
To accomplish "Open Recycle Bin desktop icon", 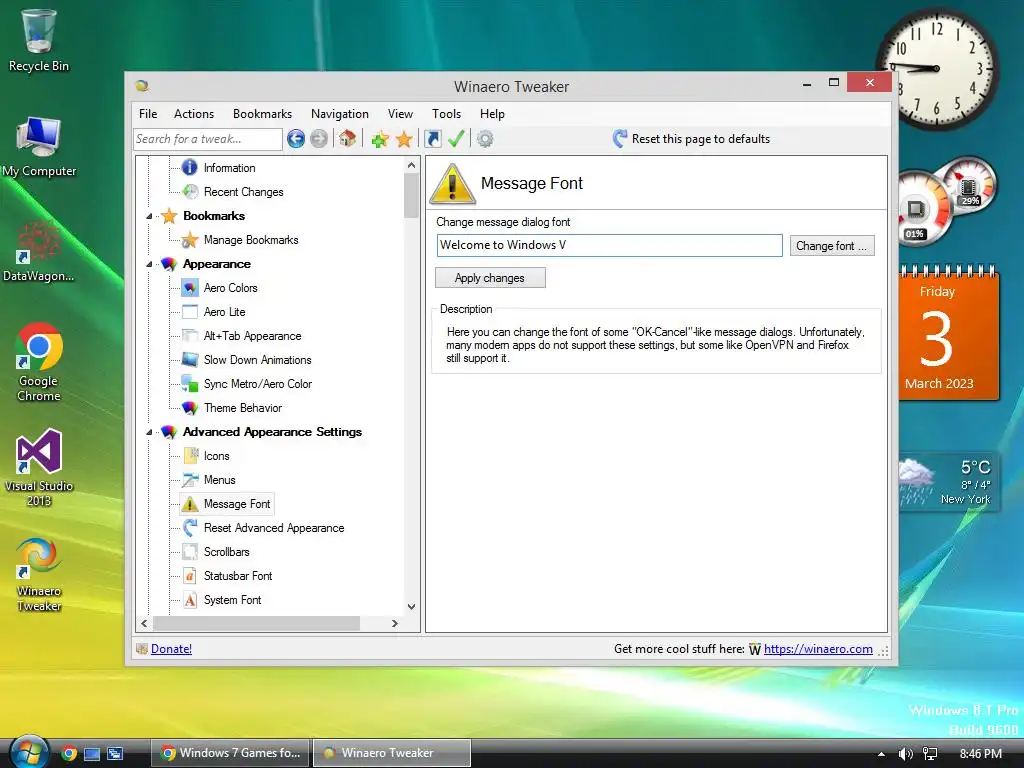I will (x=39, y=40).
